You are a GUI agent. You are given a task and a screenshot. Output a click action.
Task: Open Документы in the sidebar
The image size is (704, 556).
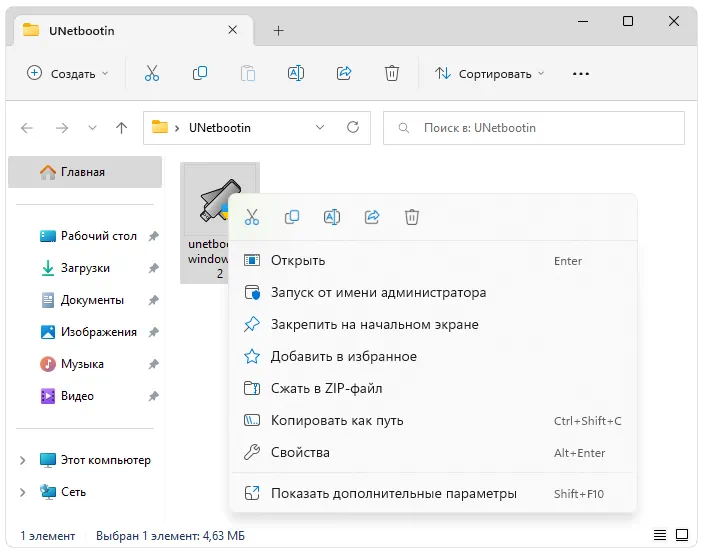(82, 300)
